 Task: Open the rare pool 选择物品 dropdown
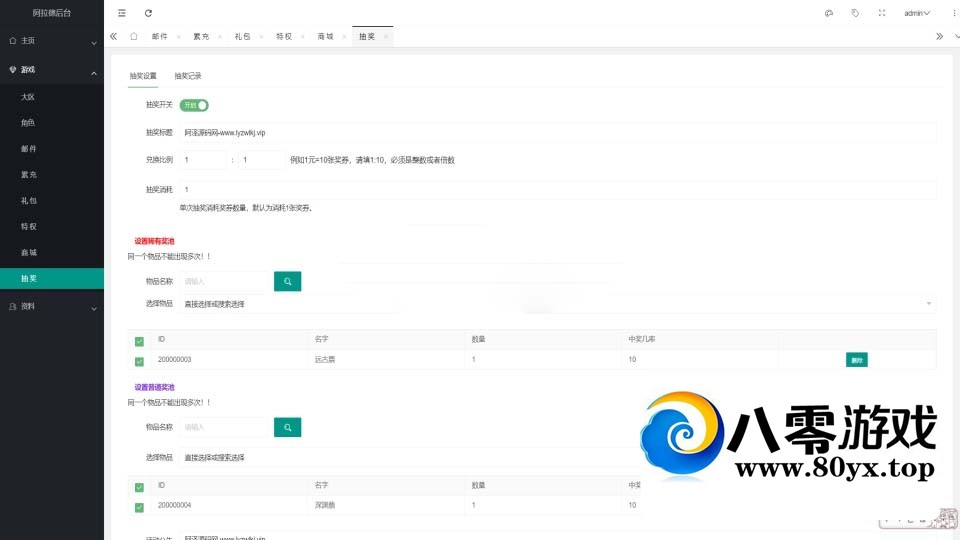pos(557,304)
